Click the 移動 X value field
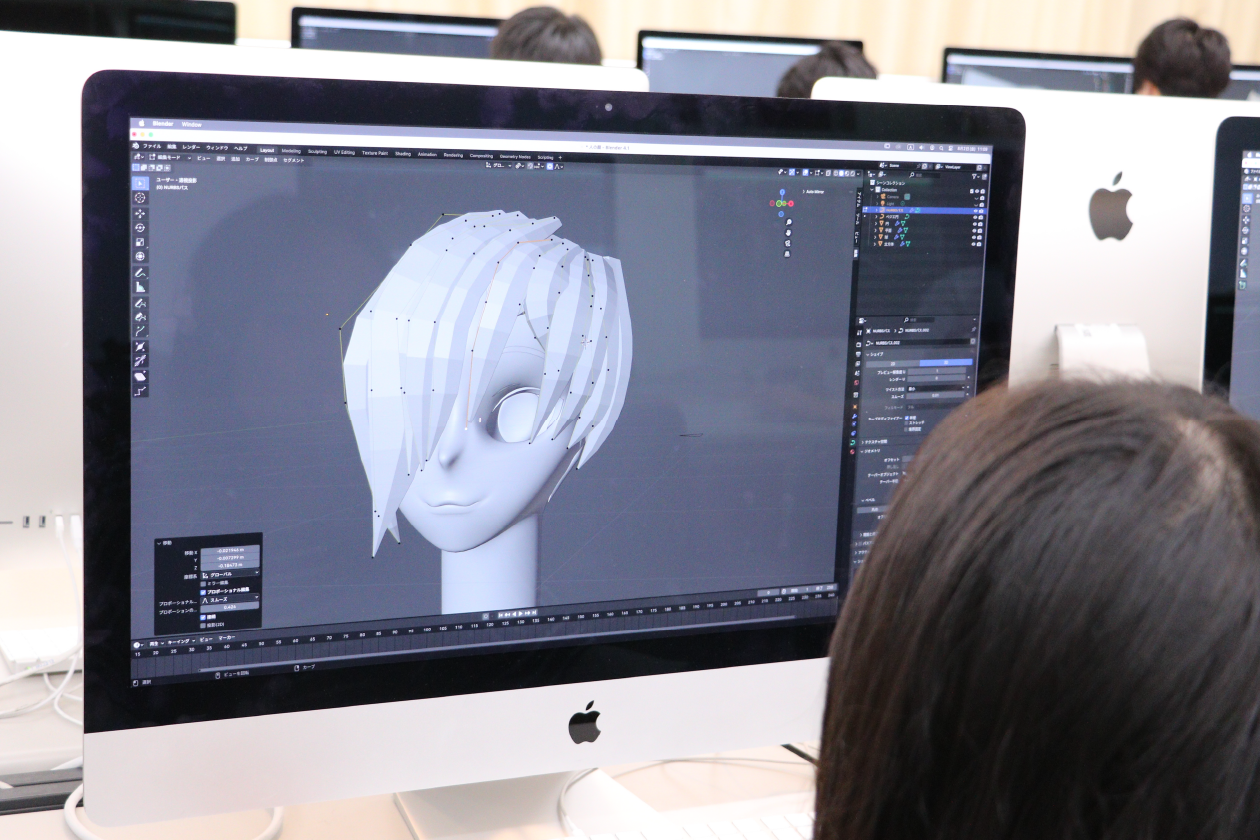1260x840 pixels. (x=230, y=550)
